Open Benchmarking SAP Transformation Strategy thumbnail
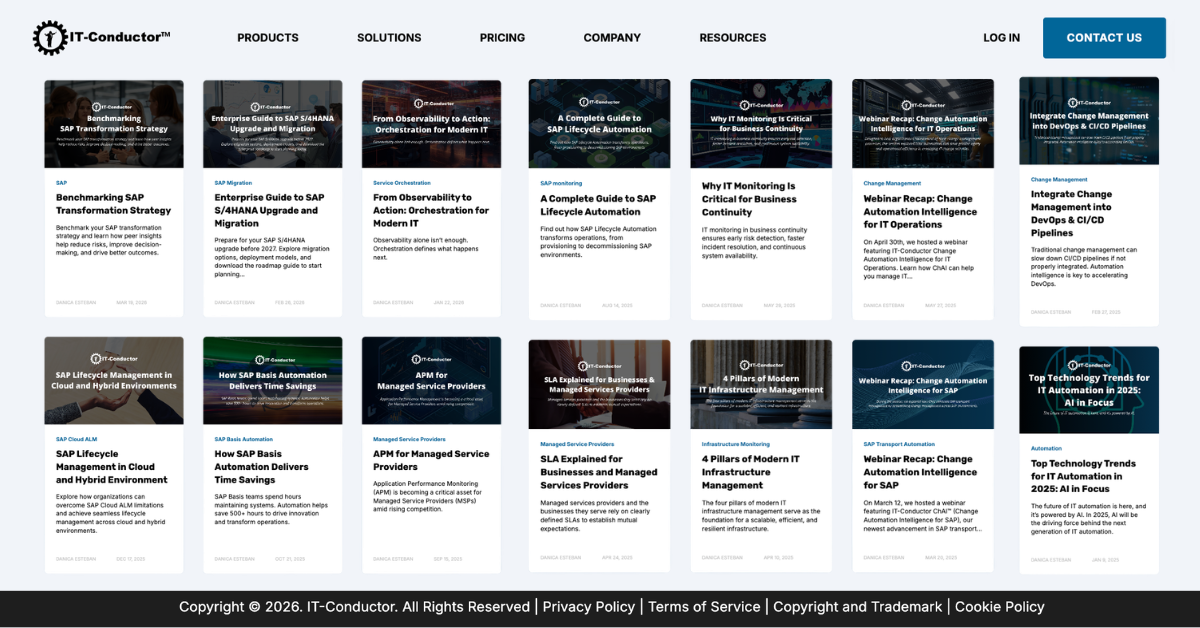This screenshot has height=628, width=1200. tap(114, 124)
